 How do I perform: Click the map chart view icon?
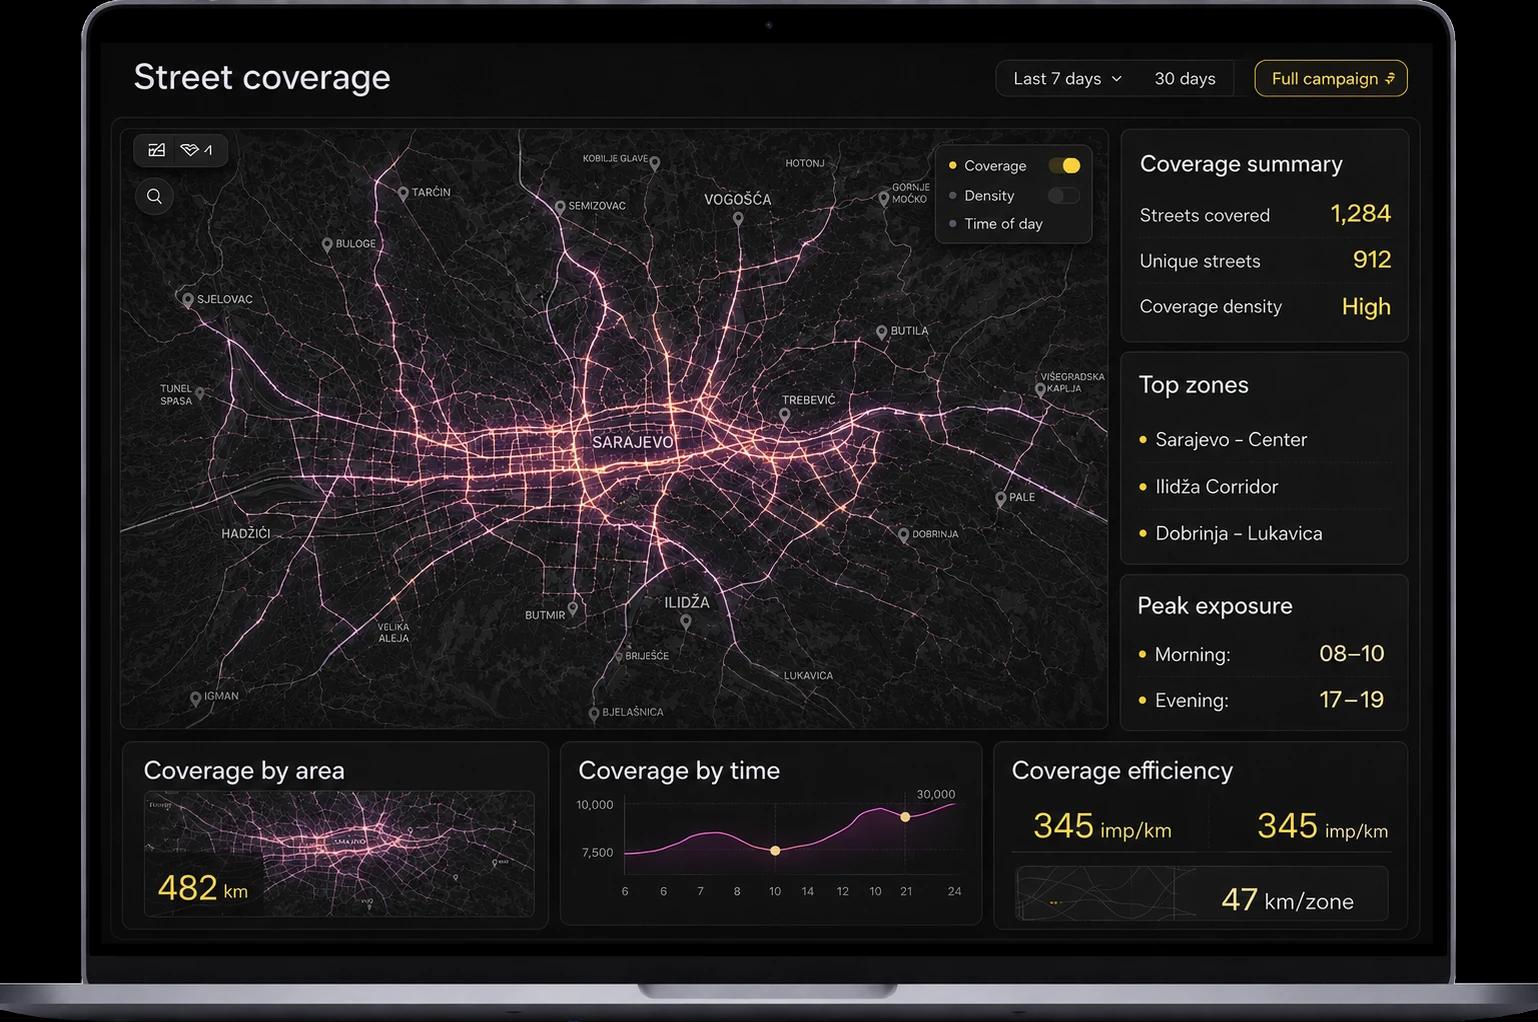(157, 150)
